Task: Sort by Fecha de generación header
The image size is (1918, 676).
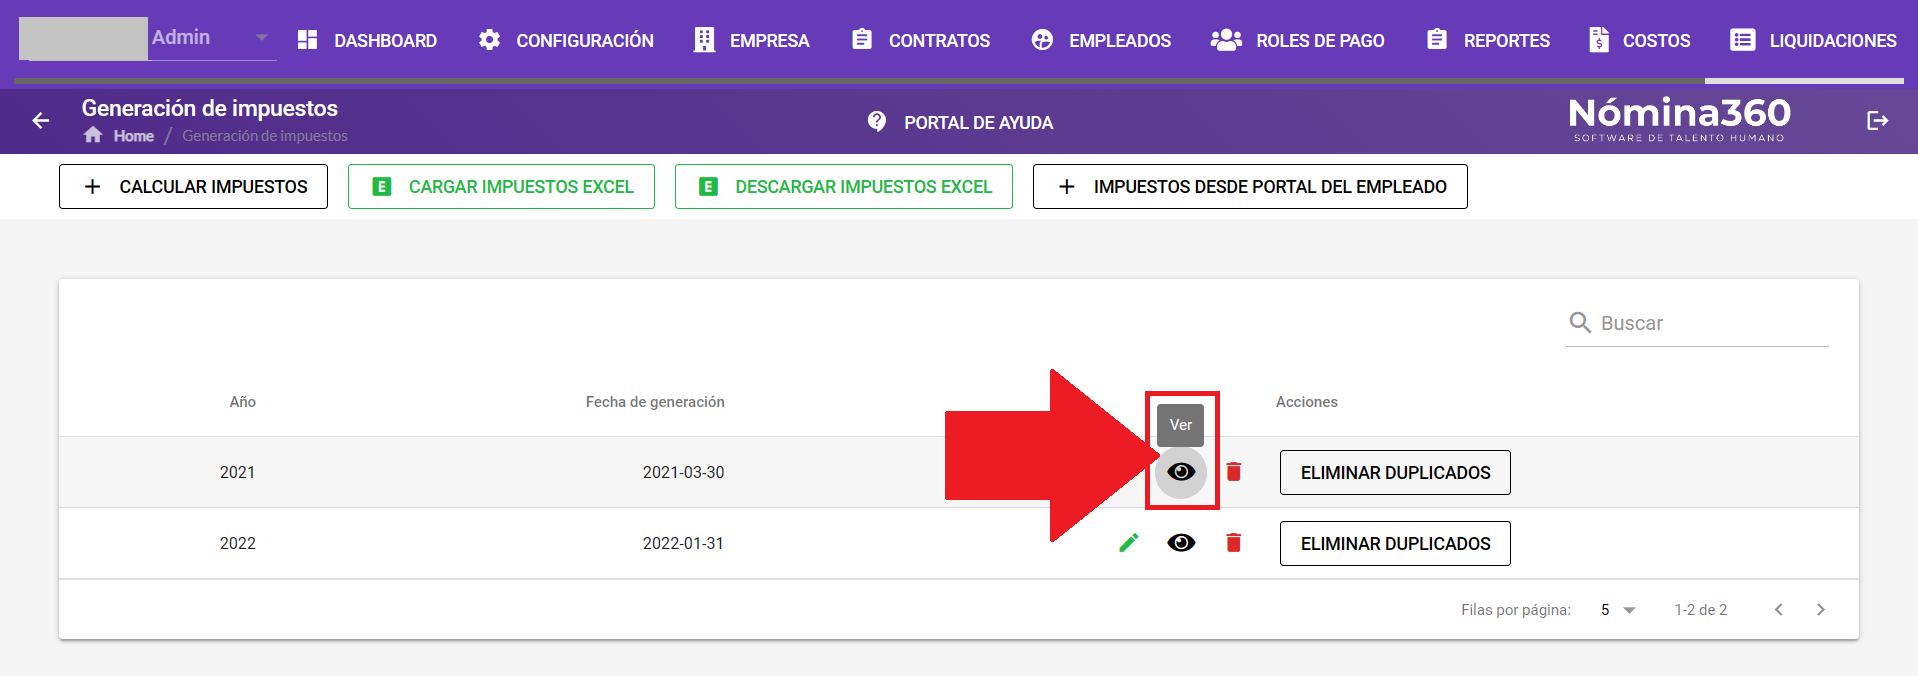Action: click(655, 402)
